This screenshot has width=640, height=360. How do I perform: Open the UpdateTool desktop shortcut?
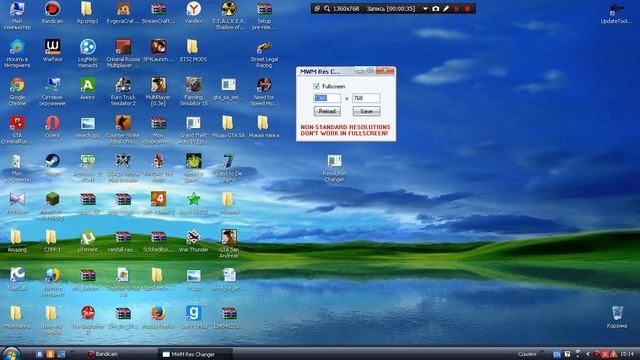pos(616,13)
